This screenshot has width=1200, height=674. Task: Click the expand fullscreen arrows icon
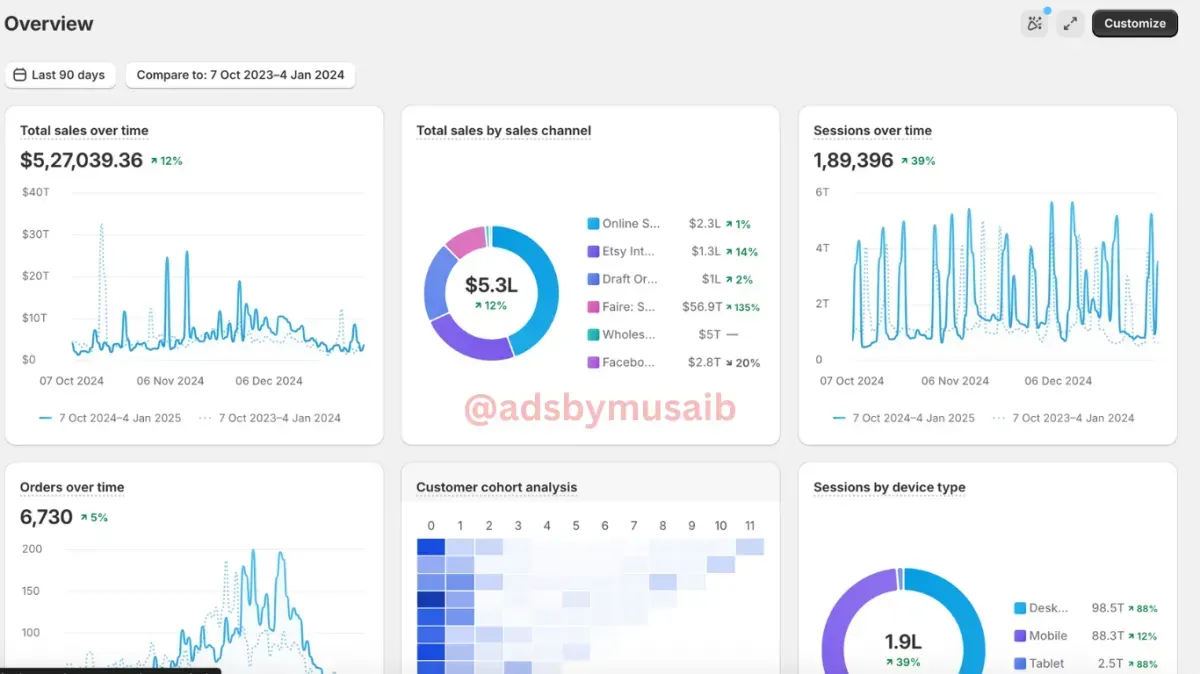1070,24
